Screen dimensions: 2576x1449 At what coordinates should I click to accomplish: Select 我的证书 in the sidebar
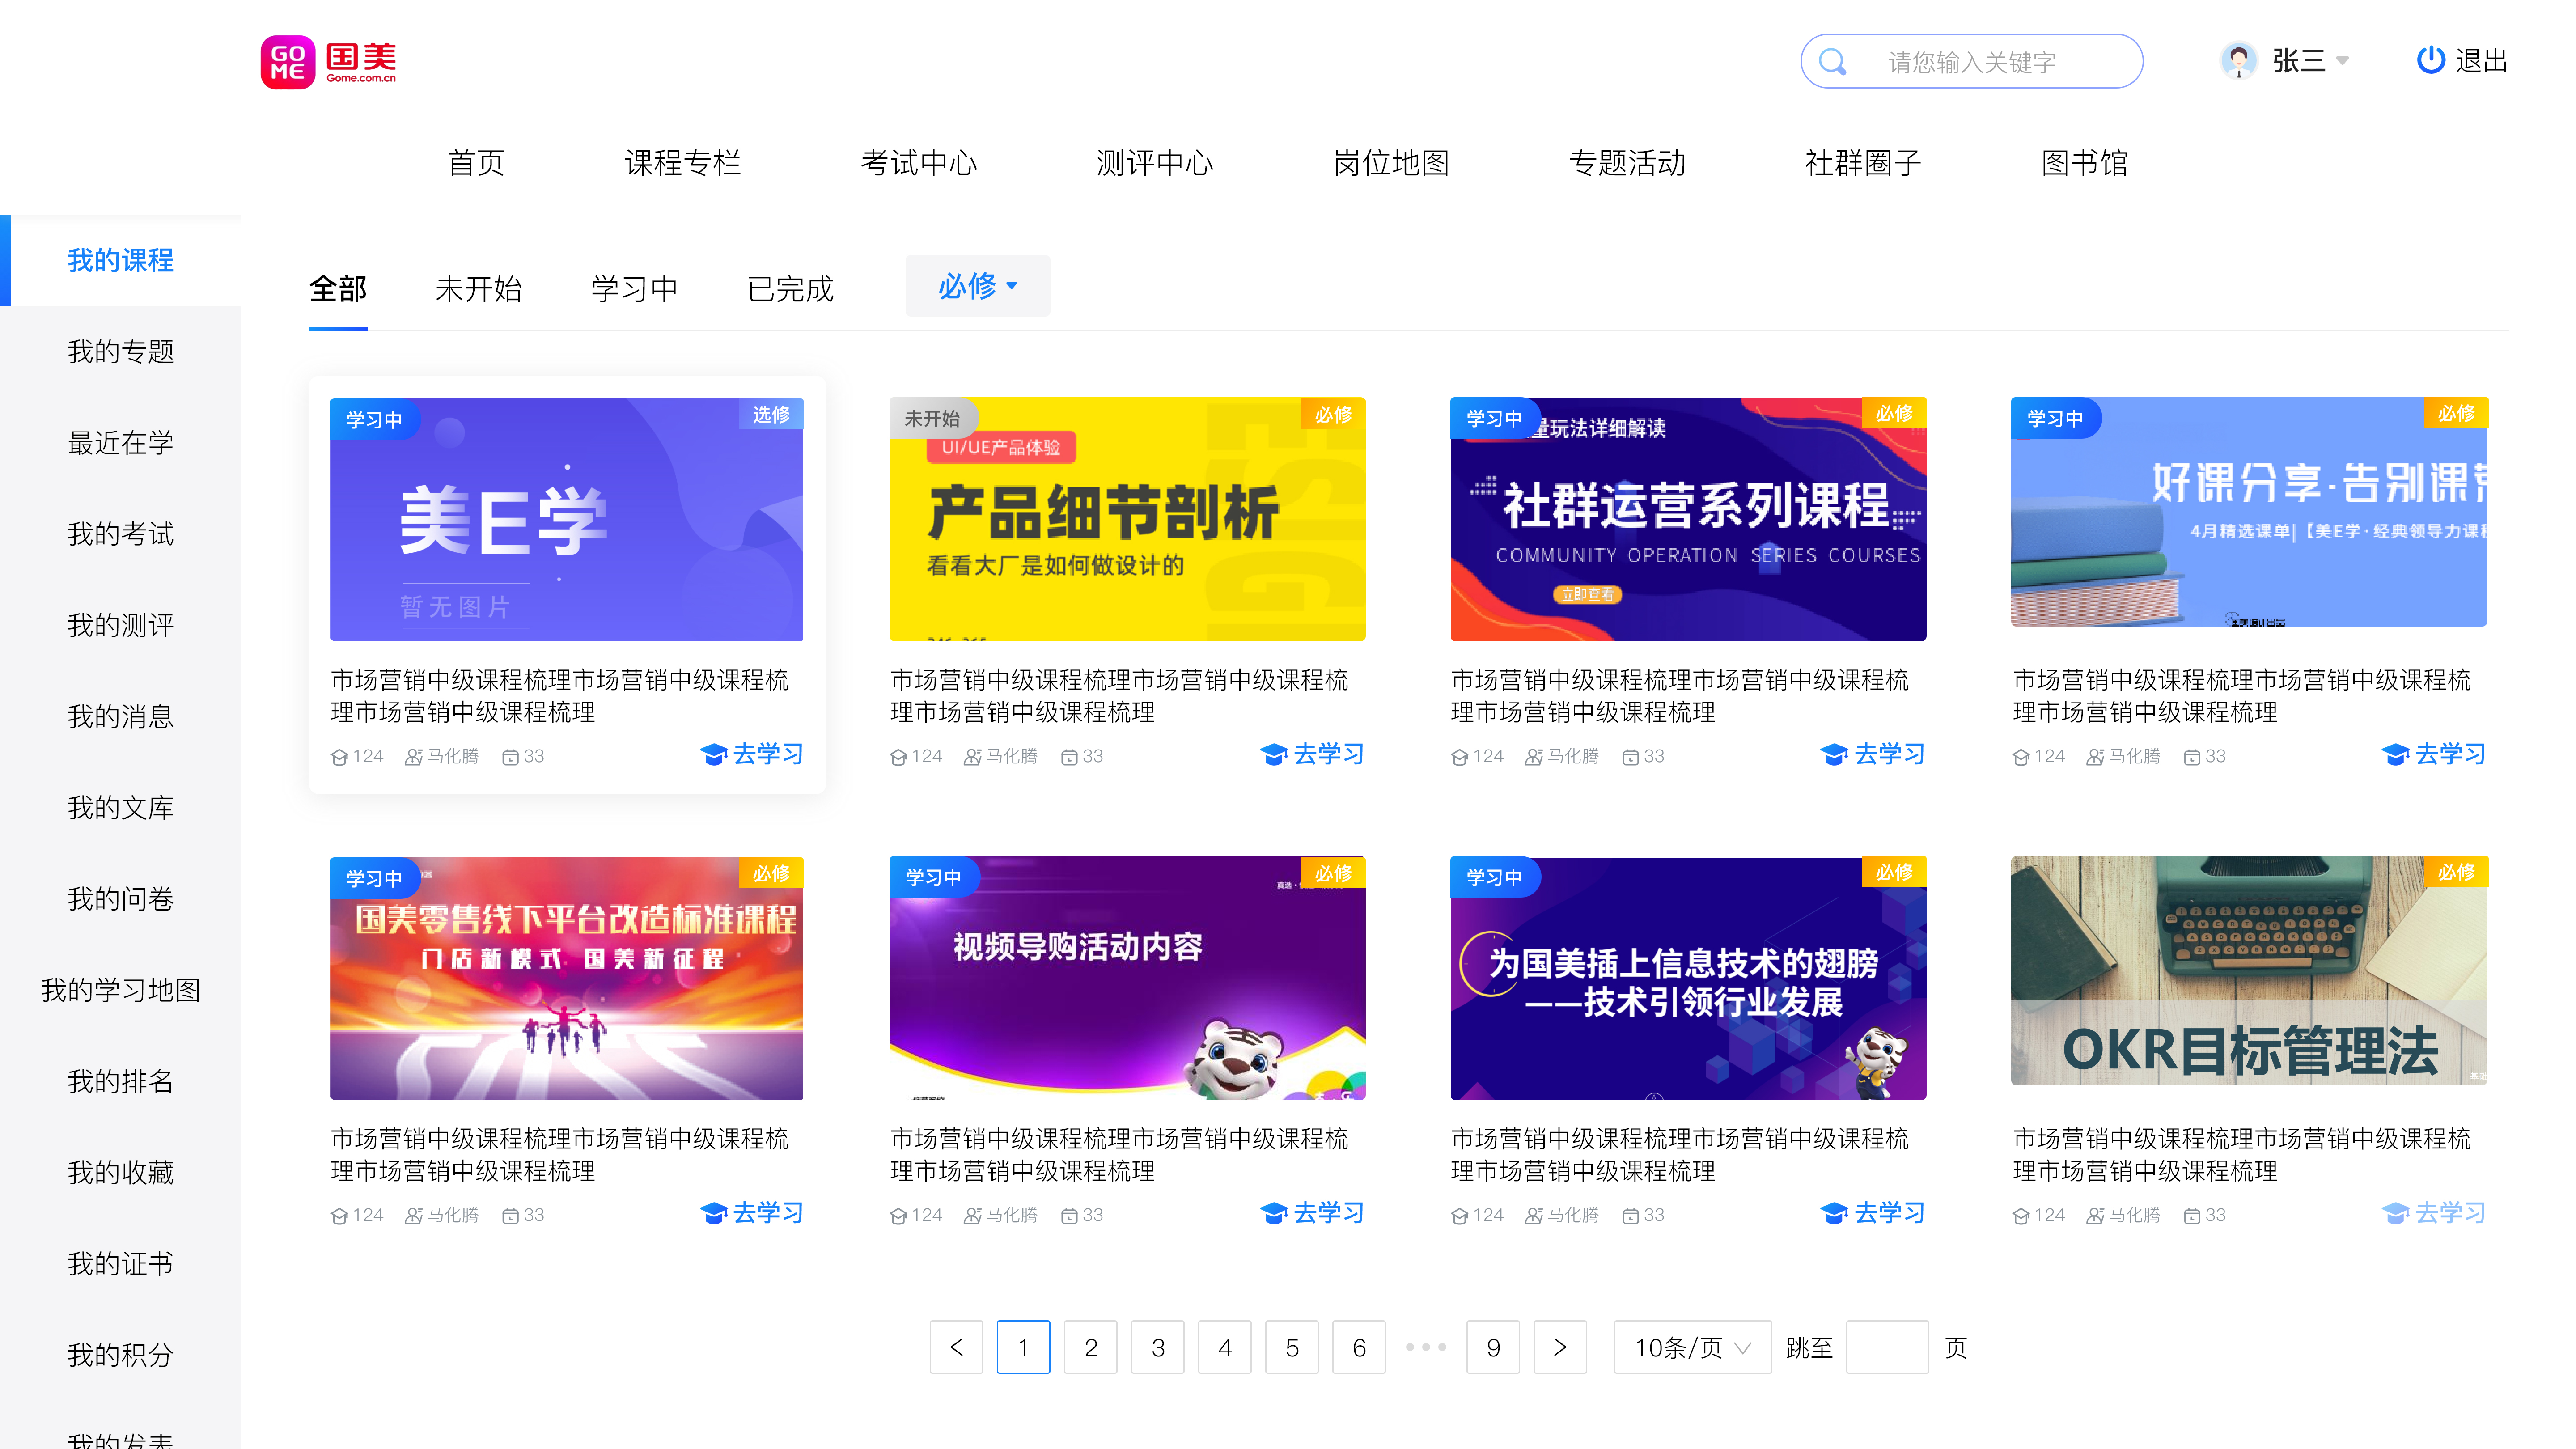click(x=121, y=1264)
